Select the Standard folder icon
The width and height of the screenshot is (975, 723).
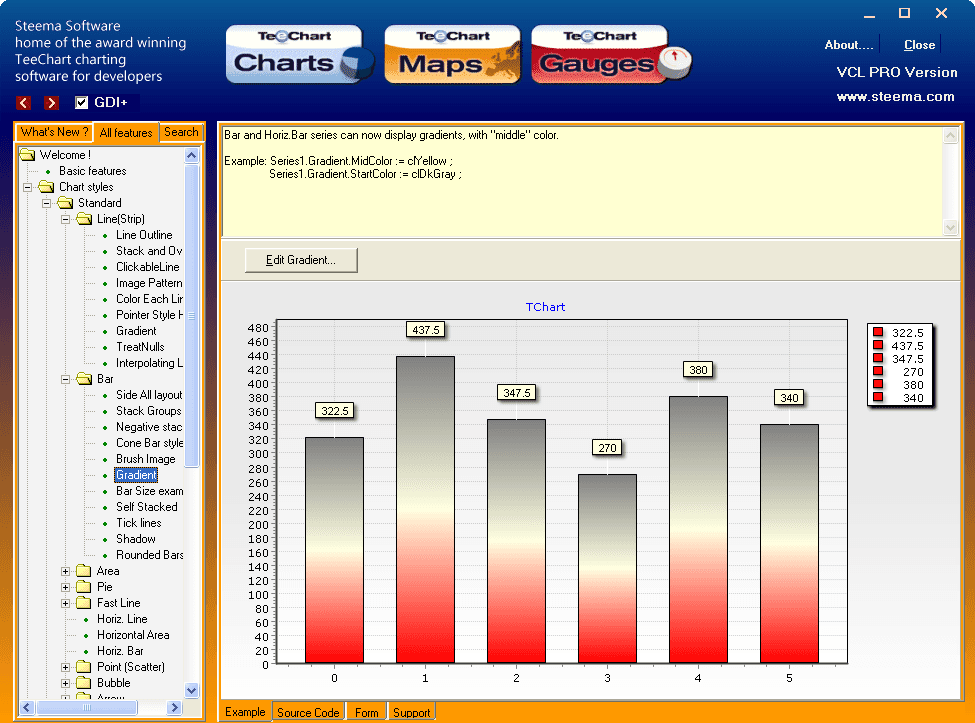tap(65, 203)
